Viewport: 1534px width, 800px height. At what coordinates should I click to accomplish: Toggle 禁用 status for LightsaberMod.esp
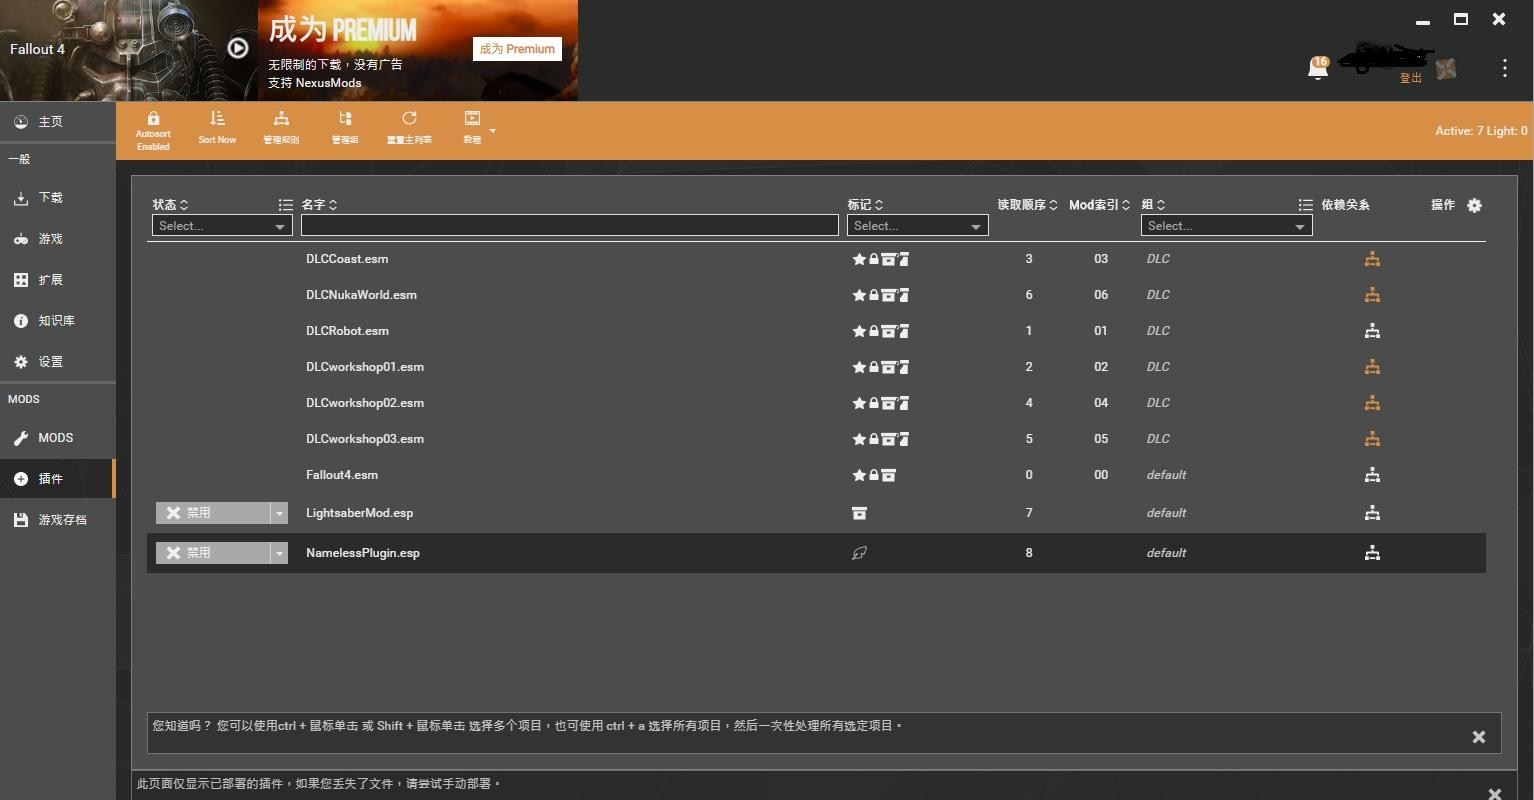click(213, 513)
